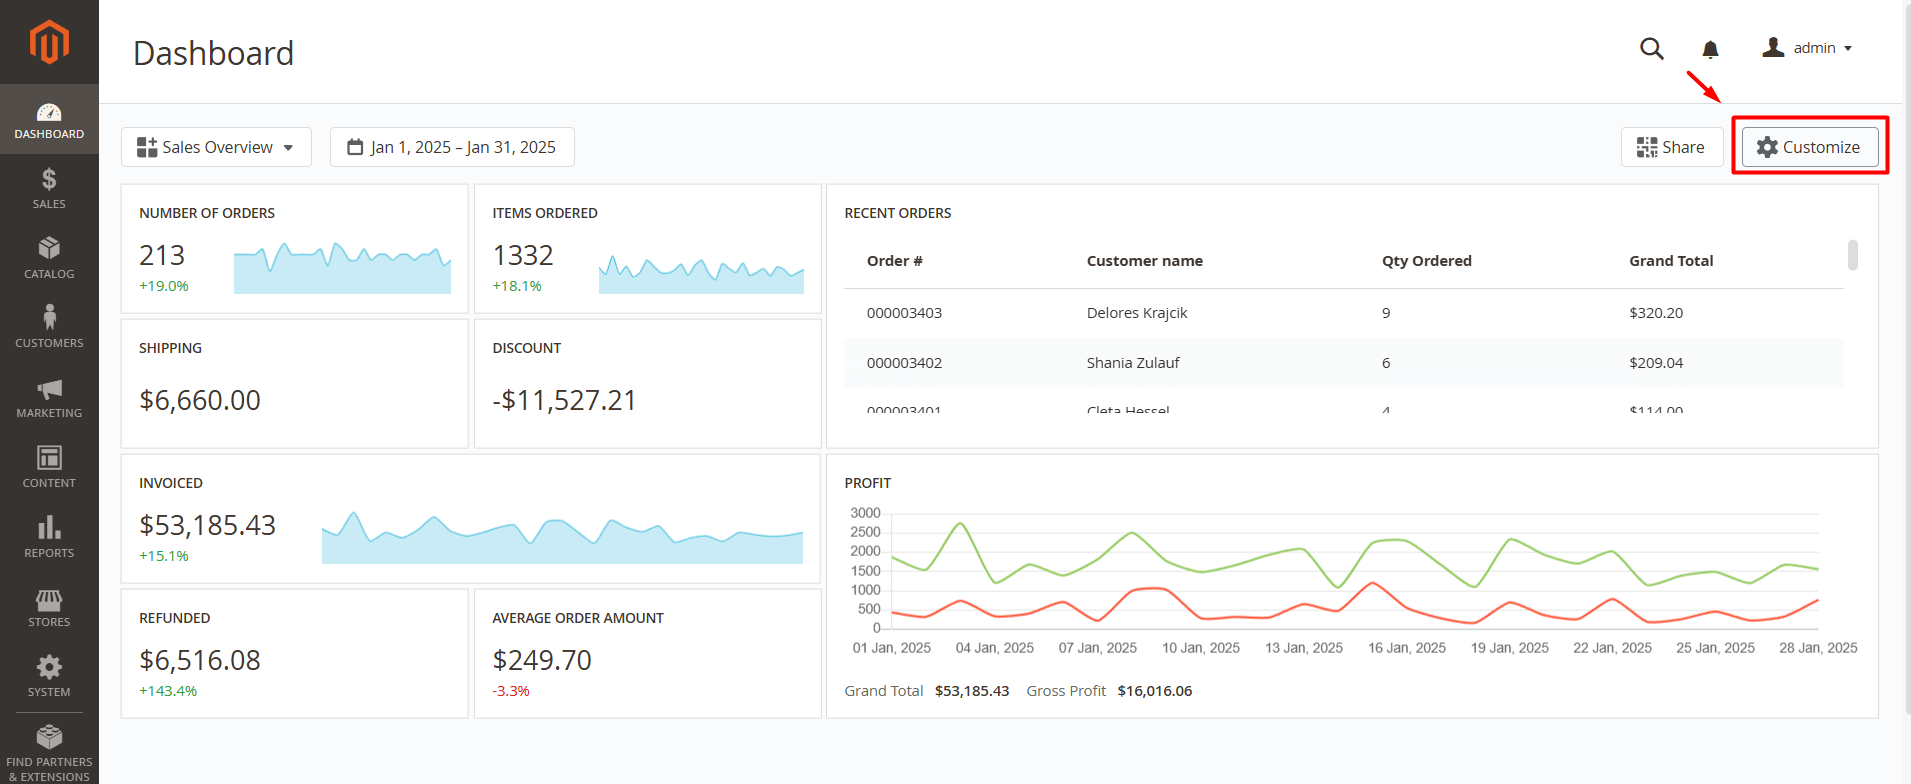This screenshot has width=1911, height=784.
Task: Expand the Sales Overview dropdown
Action: pos(216,147)
